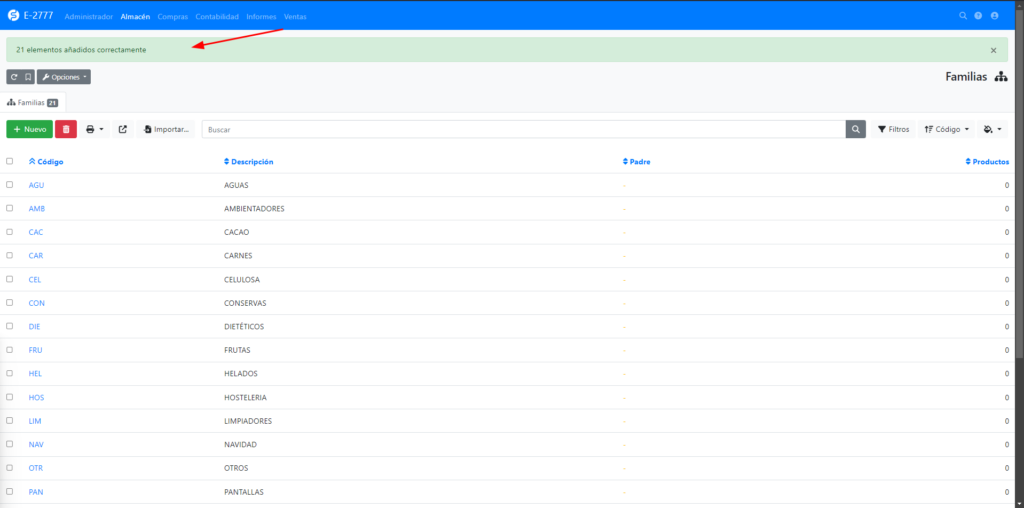Open the paint bucket color dropdown
Image resolution: width=1024 pixels, height=508 pixels.
coord(993,129)
